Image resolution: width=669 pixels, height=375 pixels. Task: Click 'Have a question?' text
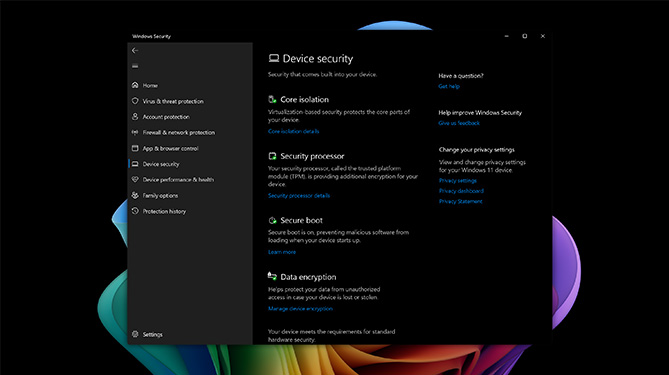(461, 76)
